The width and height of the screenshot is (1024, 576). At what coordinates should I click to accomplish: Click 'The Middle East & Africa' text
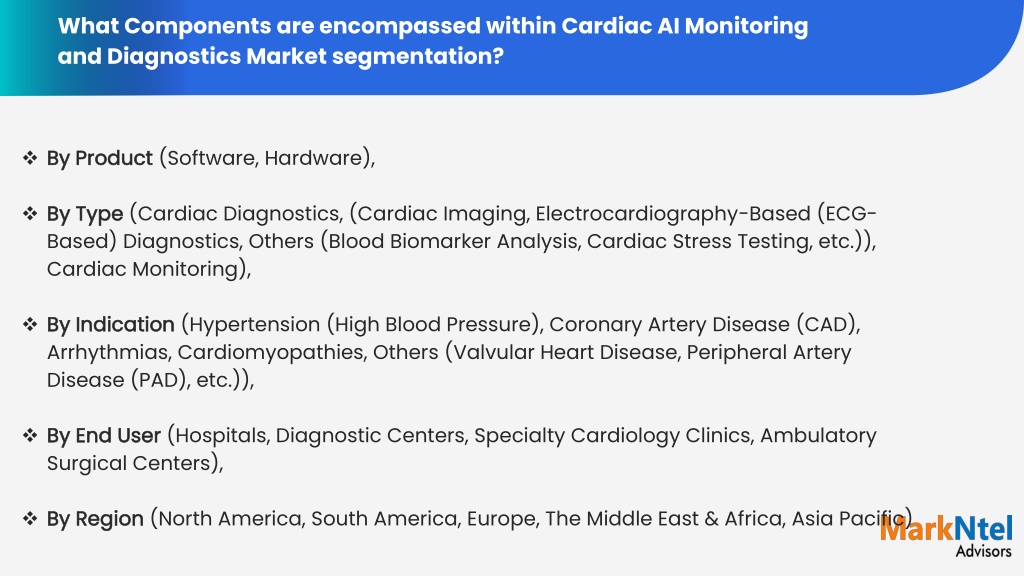pyautogui.click(x=664, y=519)
